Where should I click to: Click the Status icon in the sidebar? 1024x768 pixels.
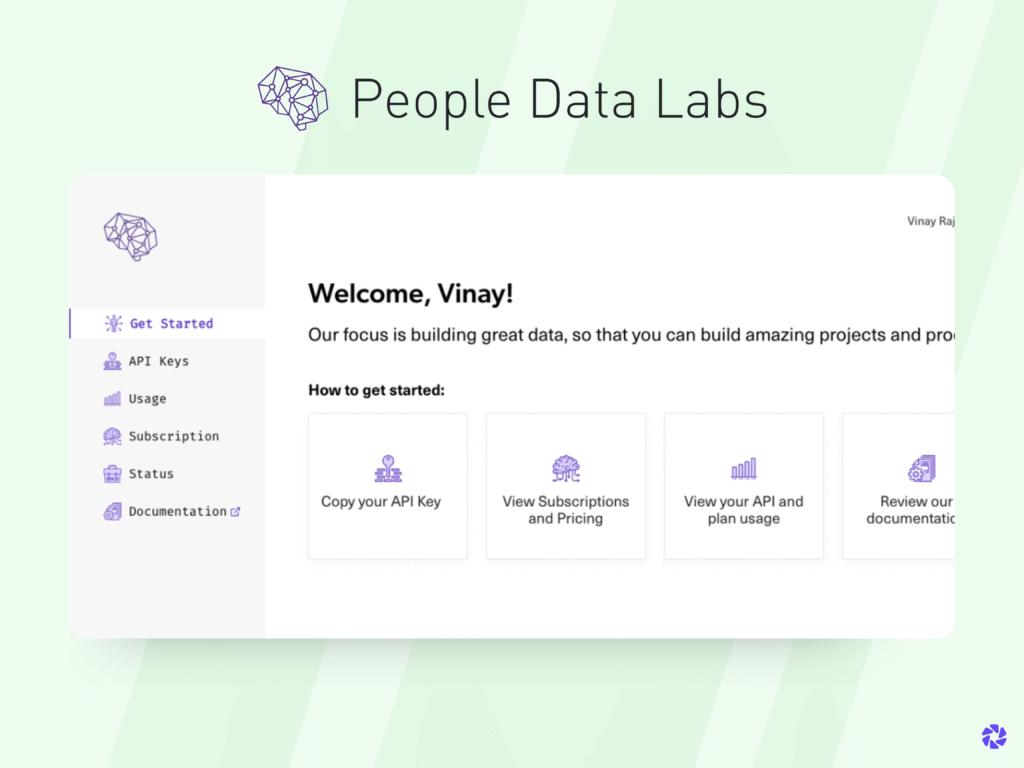(113, 473)
